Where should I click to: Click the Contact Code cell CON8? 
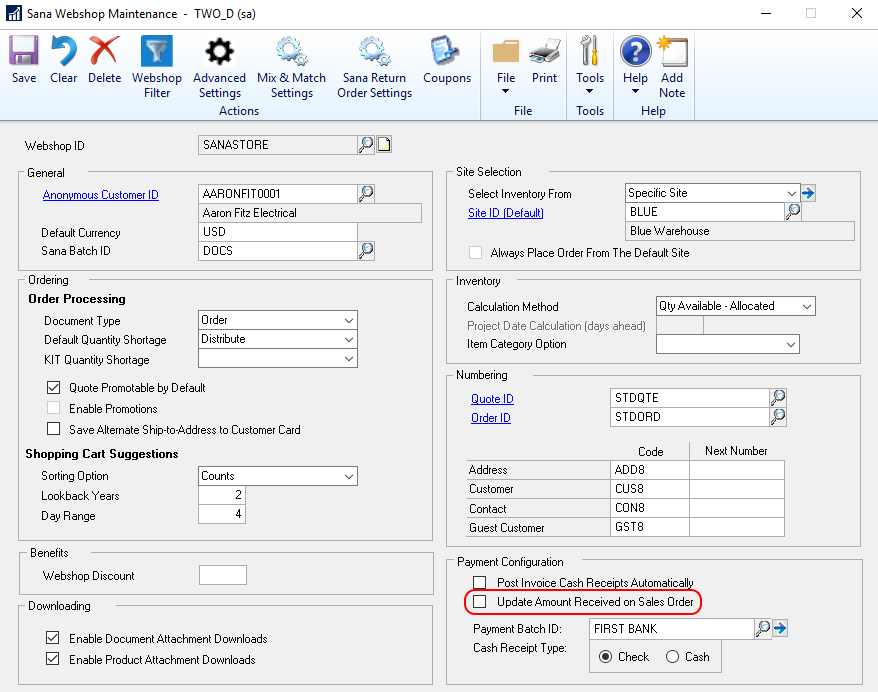click(650, 508)
